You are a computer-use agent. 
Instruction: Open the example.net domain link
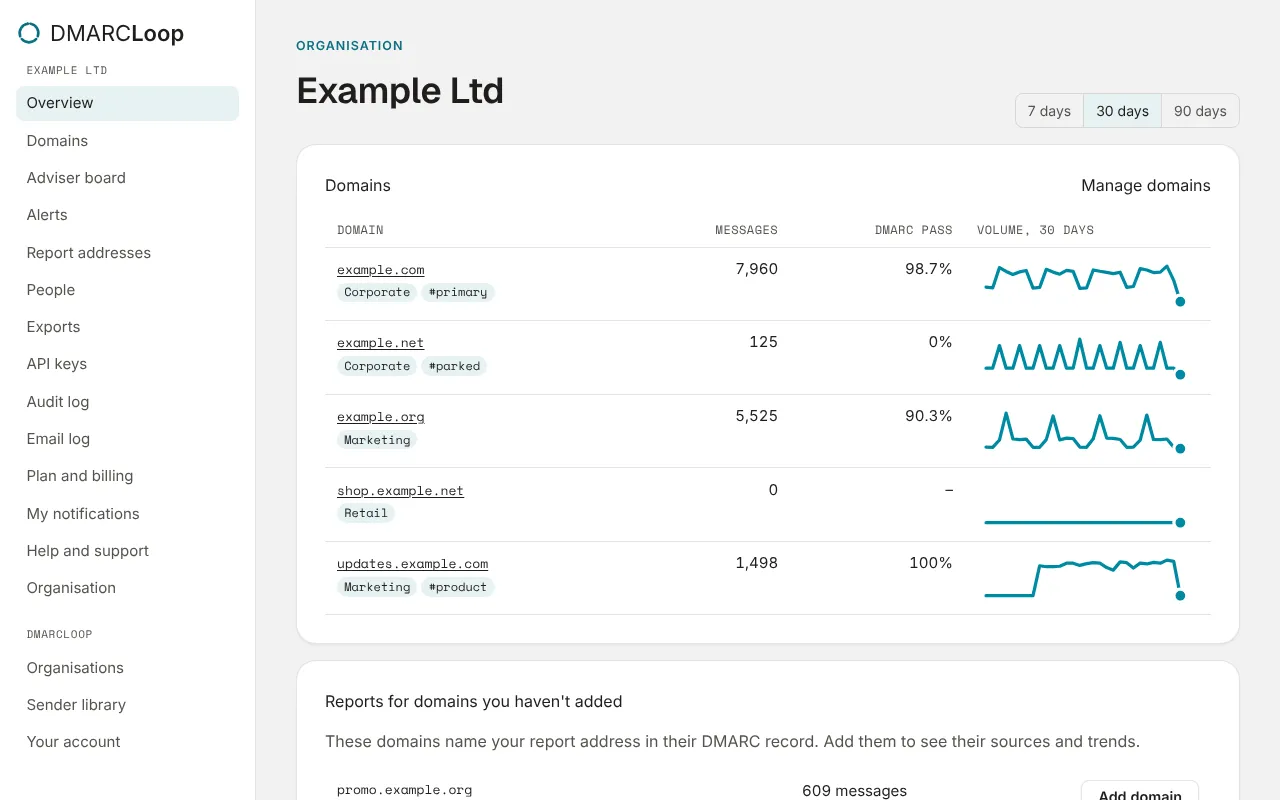[x=381, y=343]
